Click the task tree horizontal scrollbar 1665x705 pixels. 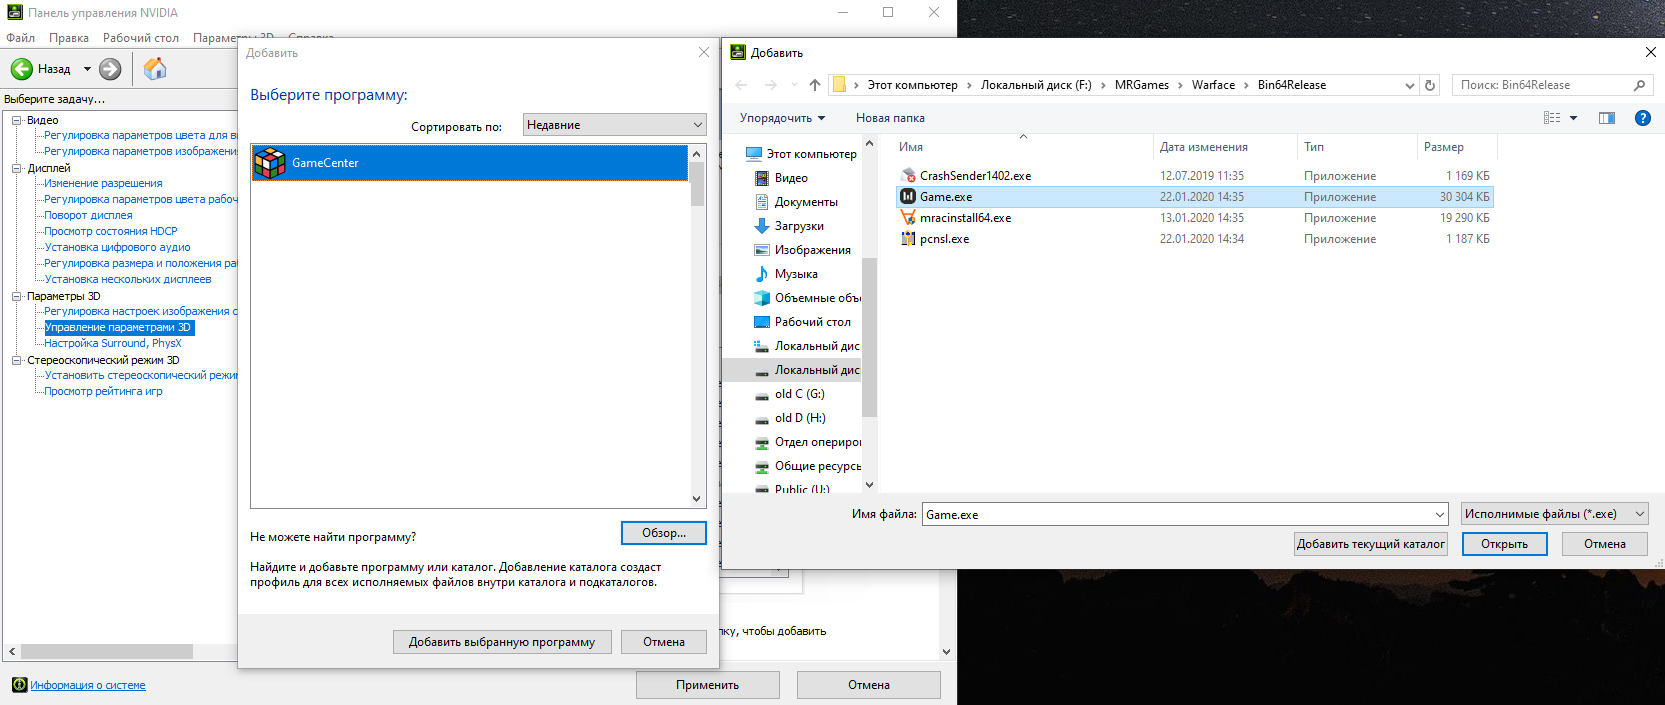(107, 651)
